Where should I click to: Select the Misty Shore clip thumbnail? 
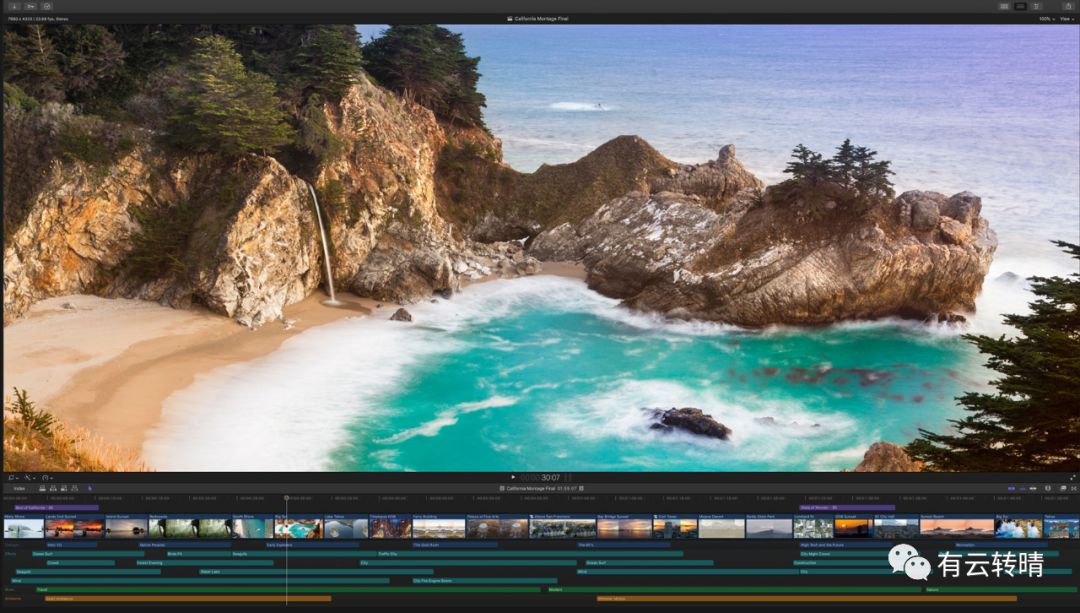pyautogui.click(x=23, y=526)
